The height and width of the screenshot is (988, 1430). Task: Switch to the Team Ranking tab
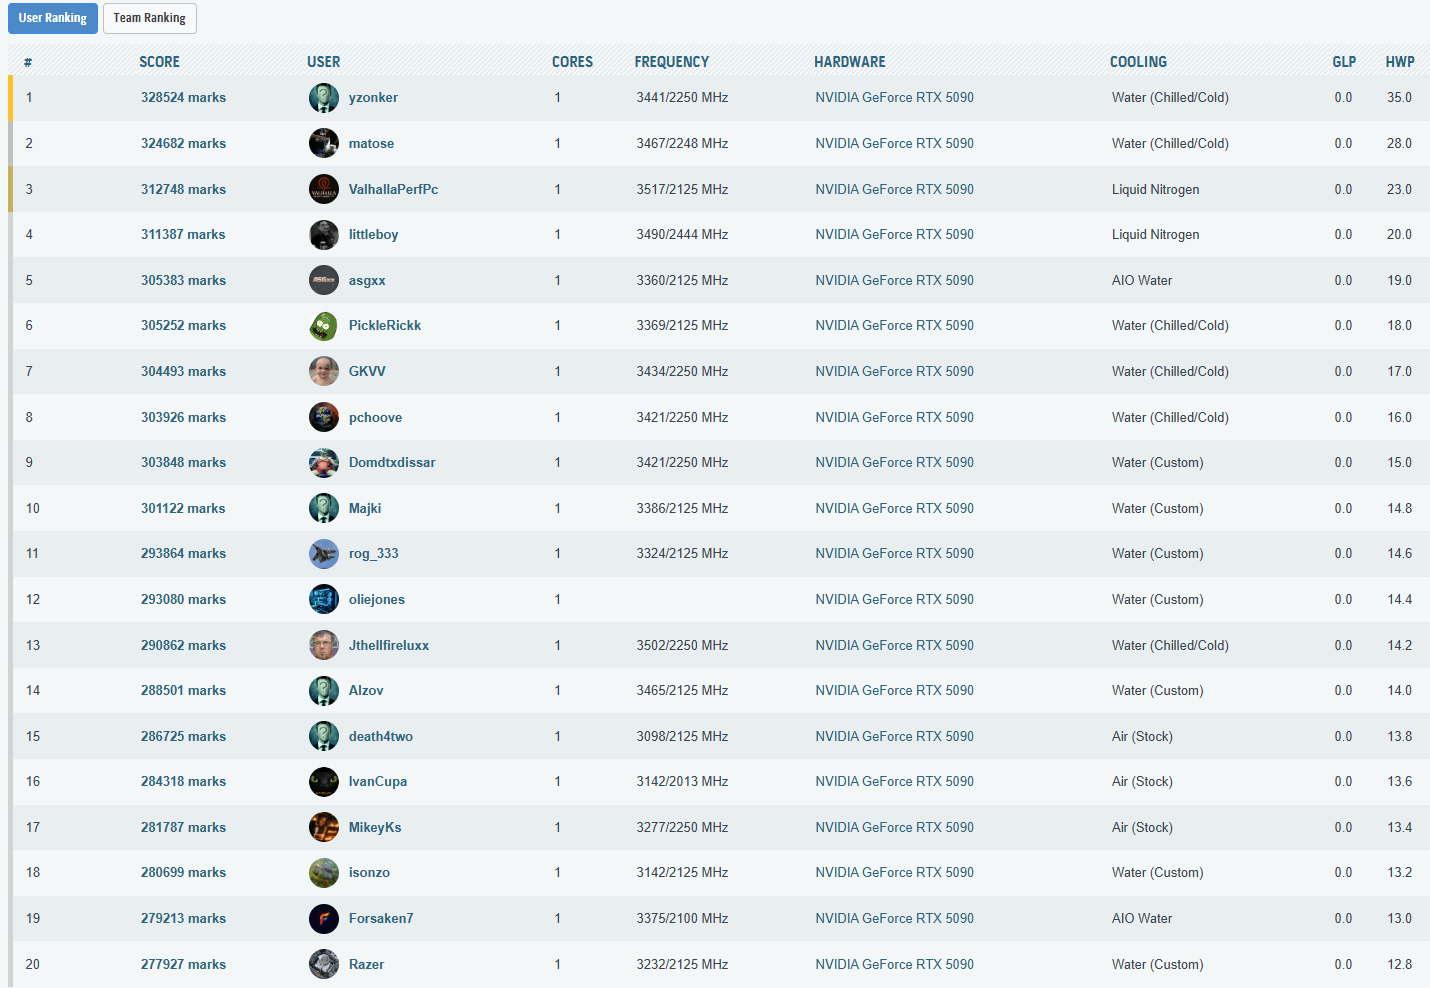coord(149,18)
